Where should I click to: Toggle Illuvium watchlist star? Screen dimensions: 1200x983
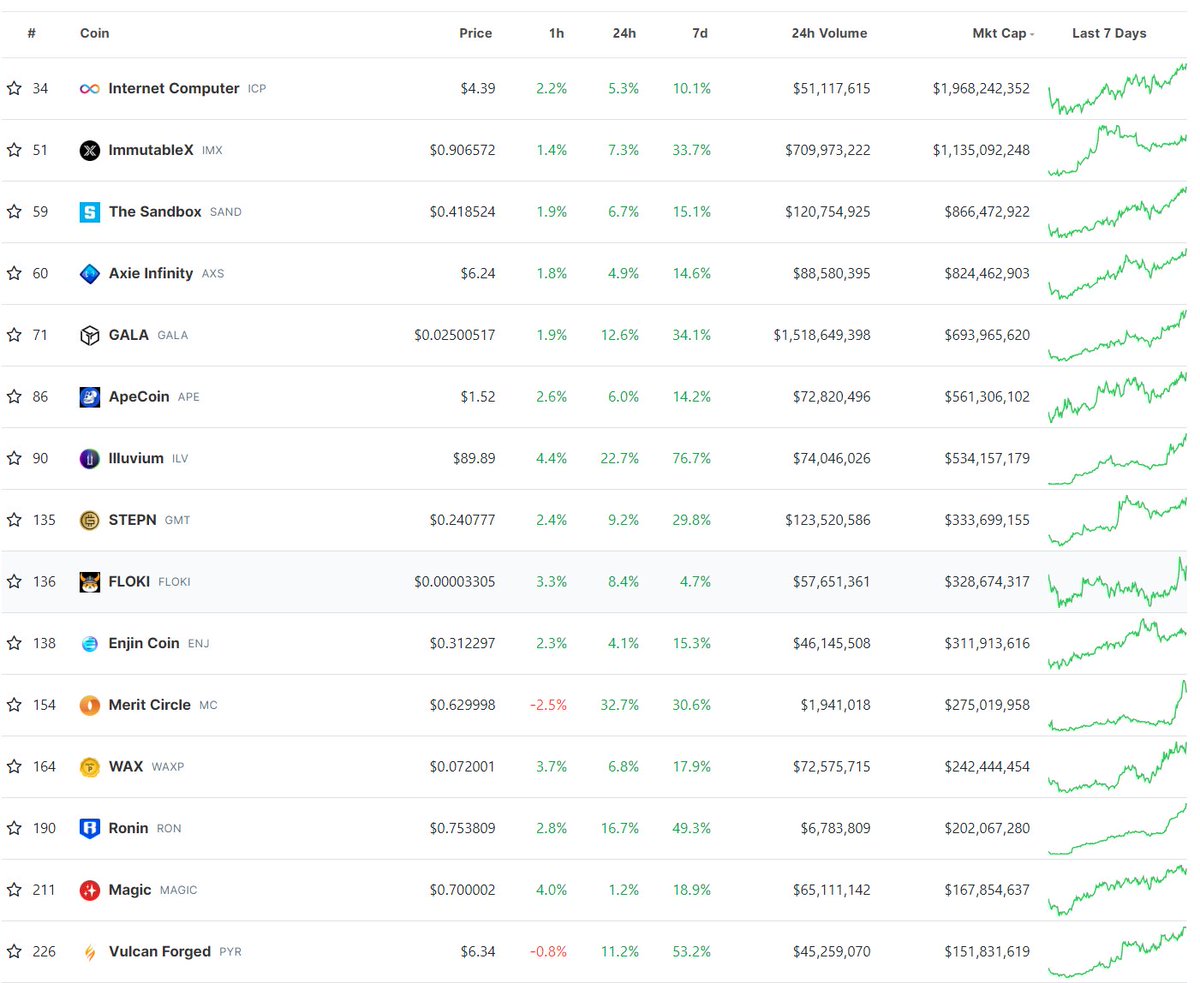[x=14, y=458]
